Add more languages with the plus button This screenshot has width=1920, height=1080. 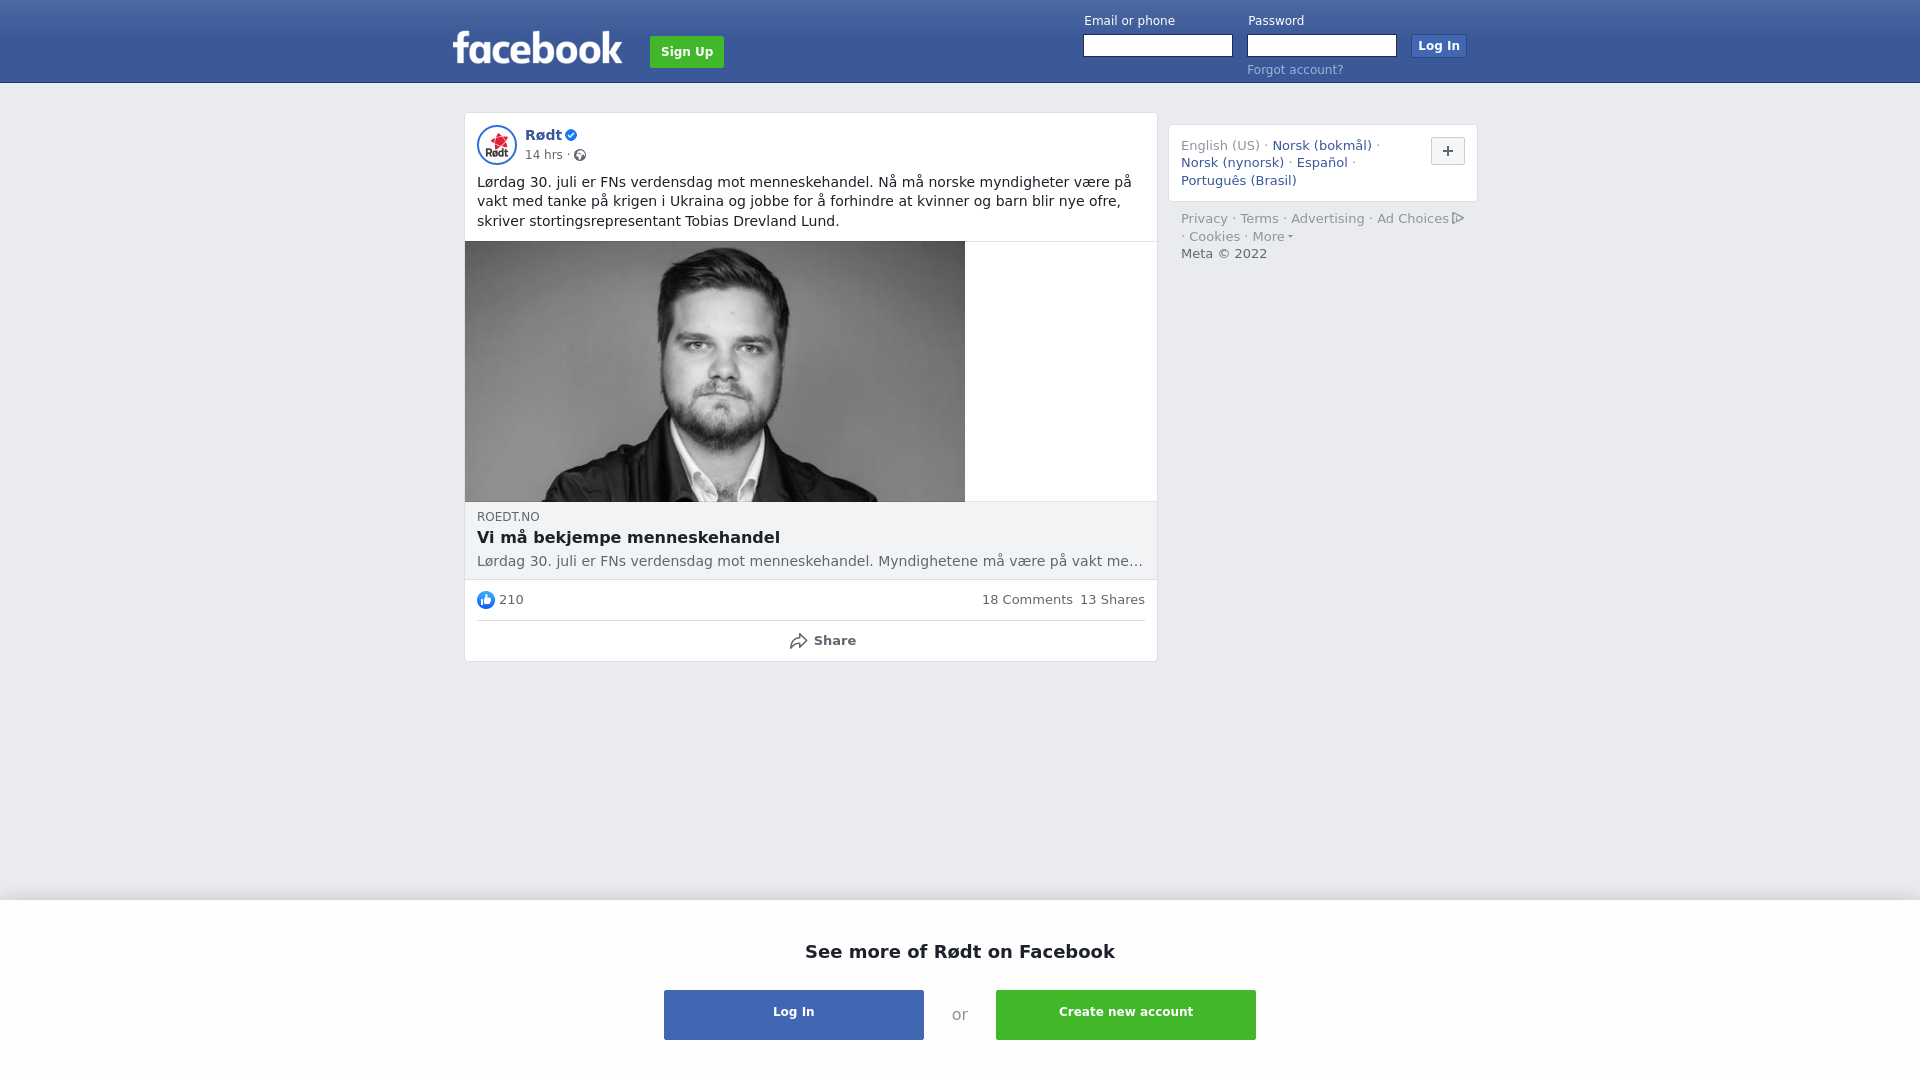tap(1448, 151)
